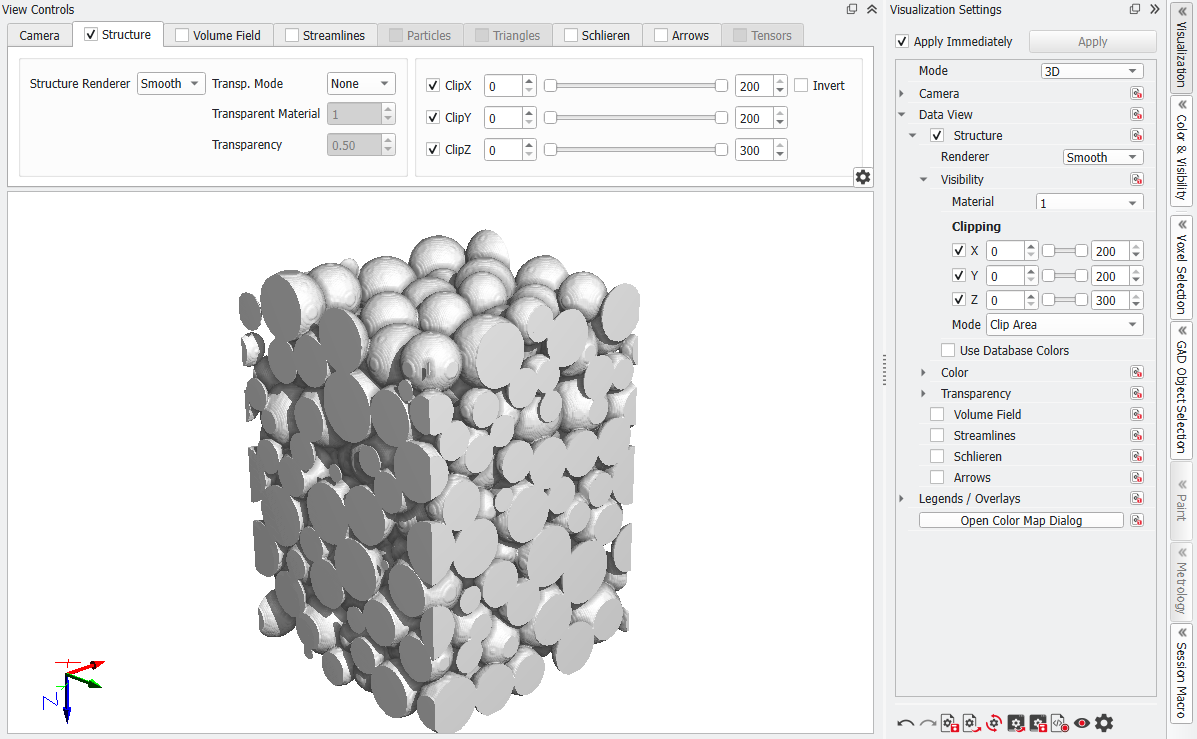Screen dimensions: 1197x739
Task: Click the reset icon on Legends / Overlays row
Action: point(1137,499)
